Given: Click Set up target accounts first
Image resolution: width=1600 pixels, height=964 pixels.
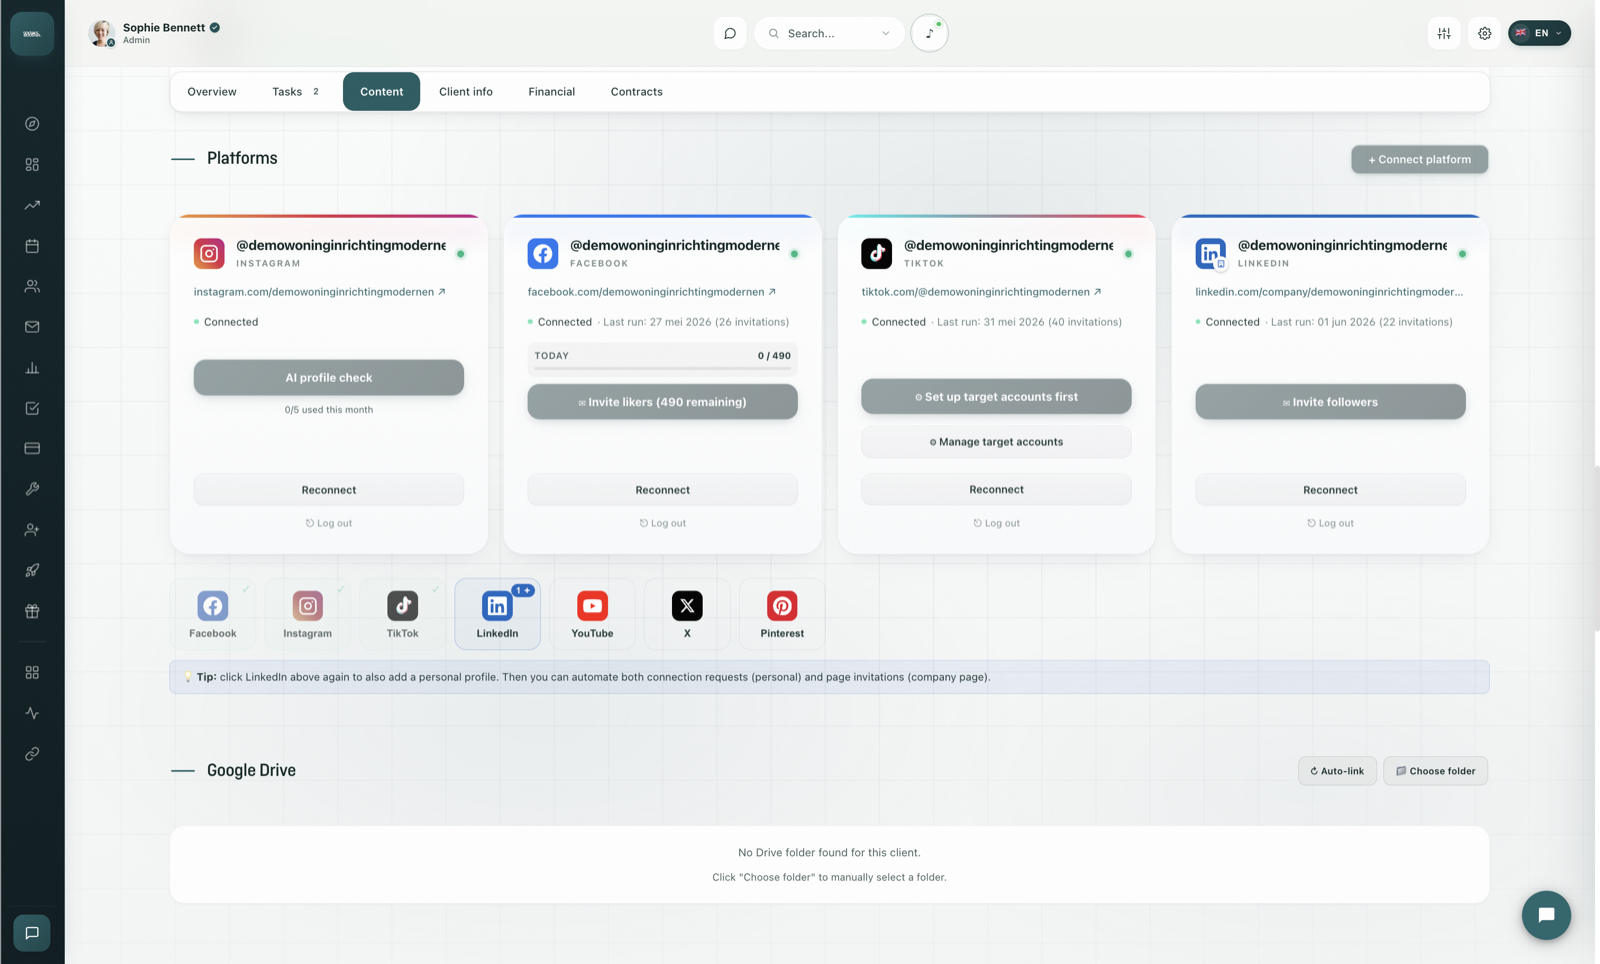Looking at the screenshot, I should pyautogui.click(x=996, y=396).
